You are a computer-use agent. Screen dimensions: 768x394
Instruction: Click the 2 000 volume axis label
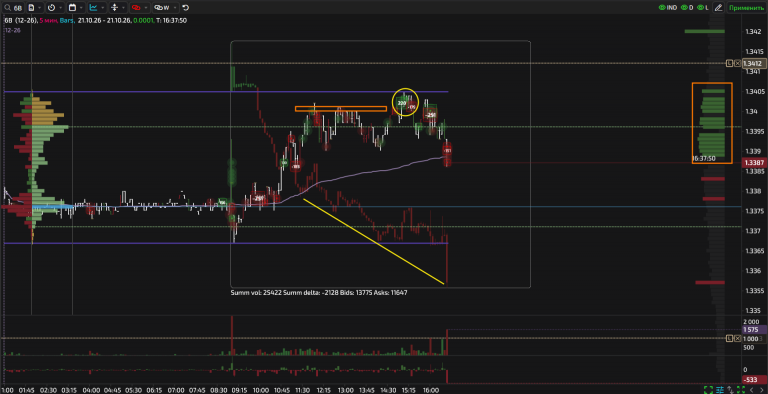pos(752,322)
